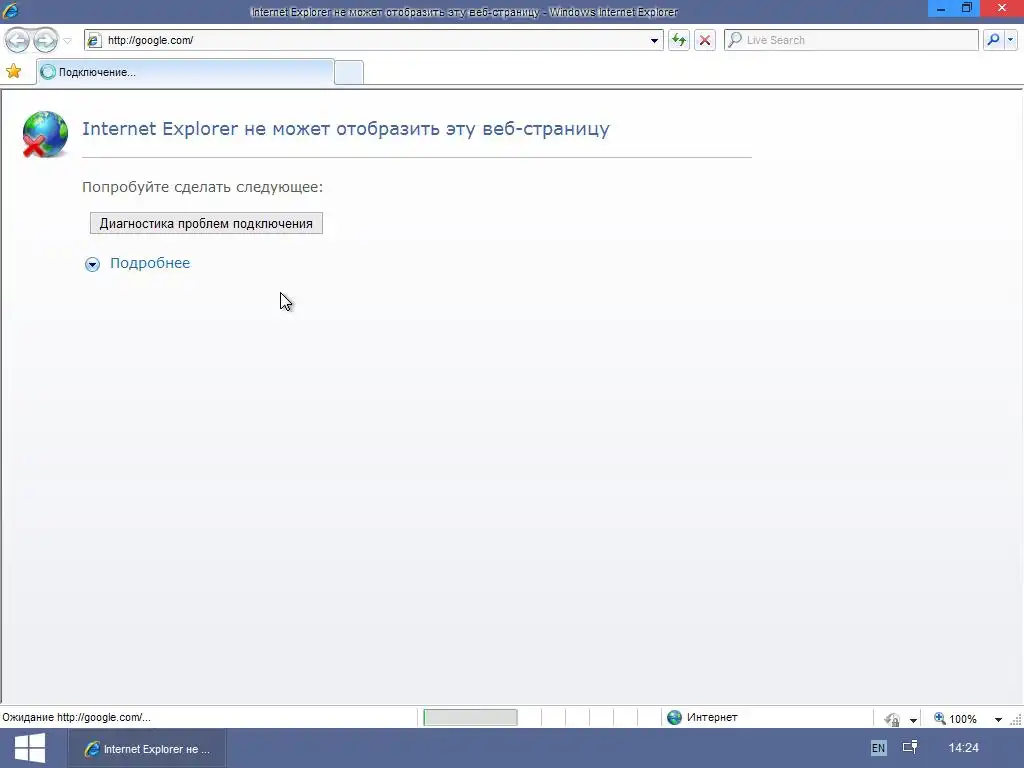Click the page loading progress bar
Viewport: 1024px width, 768px height.
pos(470,718)
